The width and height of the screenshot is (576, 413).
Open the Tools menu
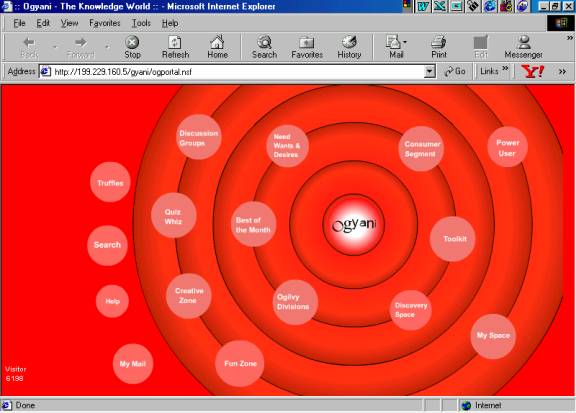(141, 23)
